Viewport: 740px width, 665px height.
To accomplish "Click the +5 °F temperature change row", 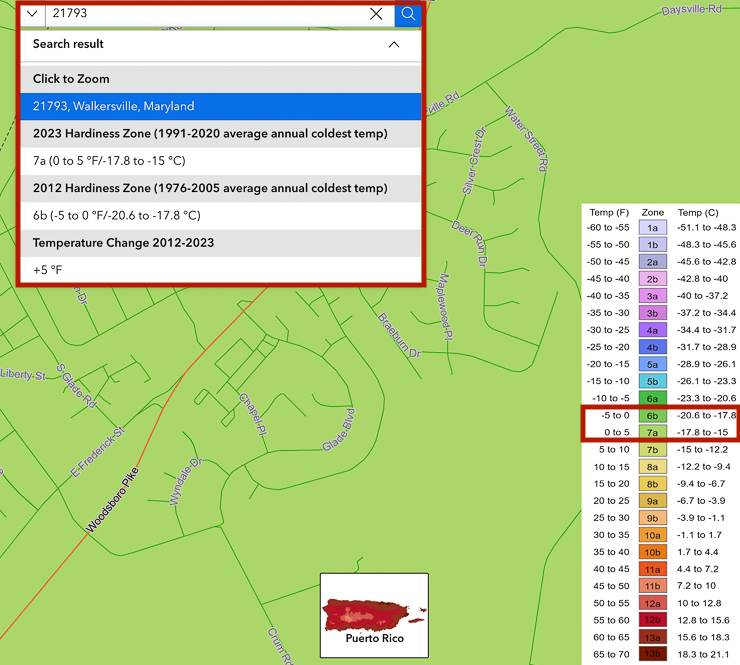I will point(220,270).
